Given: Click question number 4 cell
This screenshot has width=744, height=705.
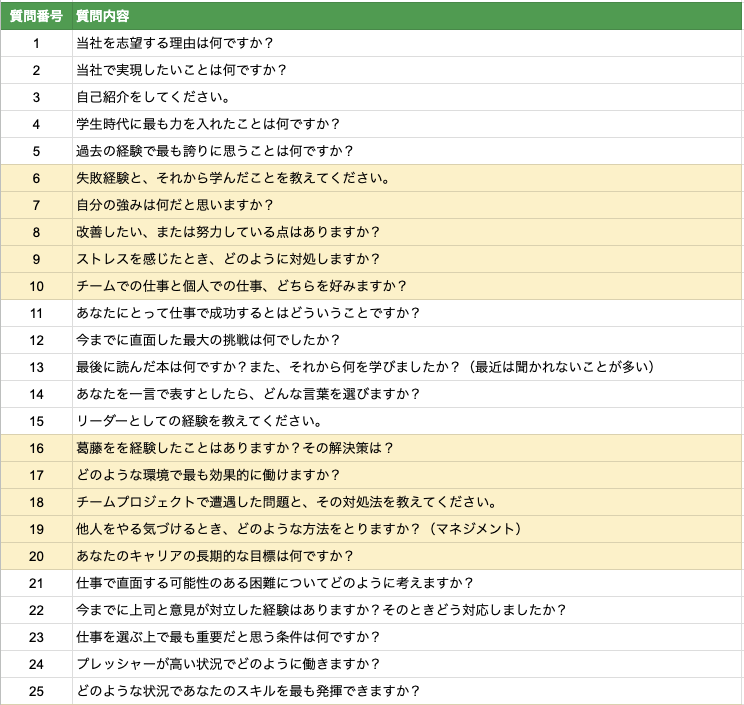Looking at the screenshot, I should pyautogui.click(x=37, y=124).
